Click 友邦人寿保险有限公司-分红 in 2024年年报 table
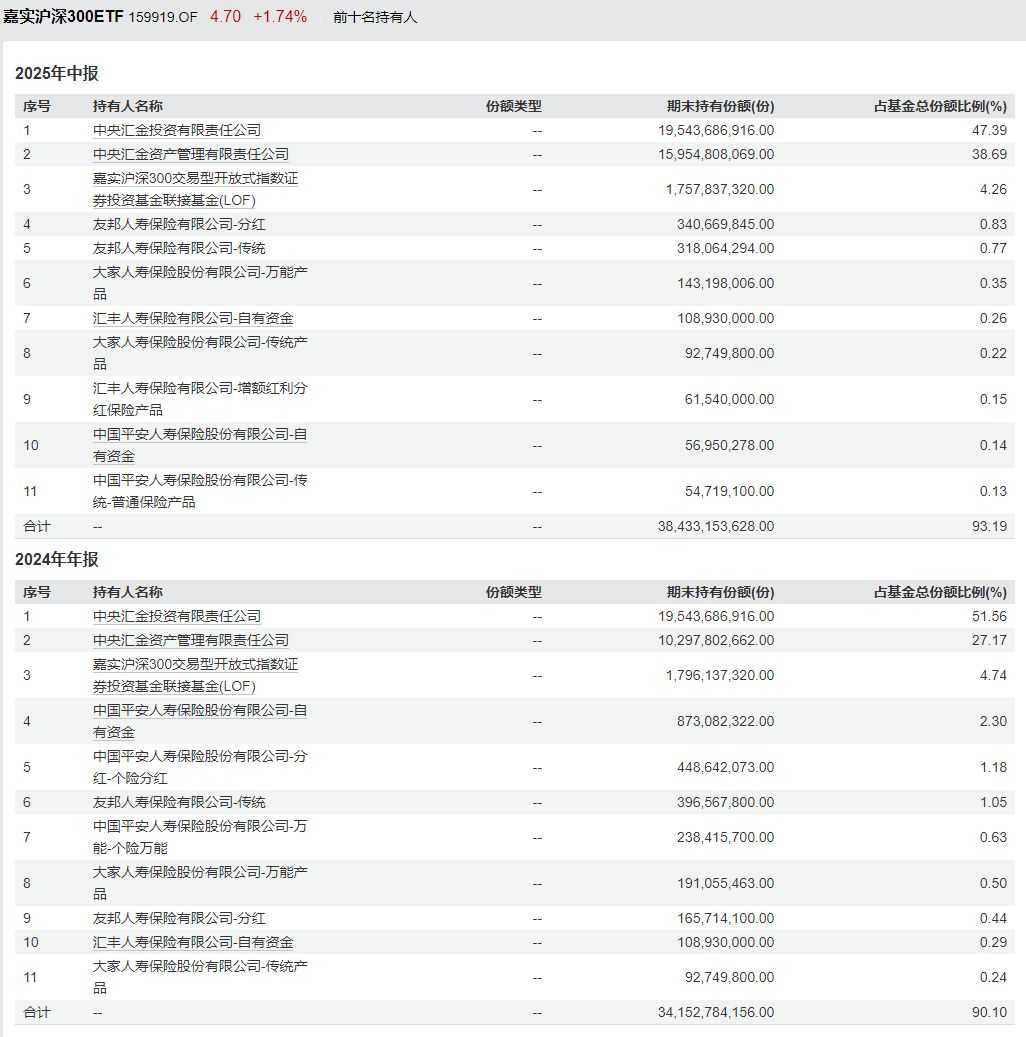Viewport: 1026px width, 1037px height. [179, 919]
